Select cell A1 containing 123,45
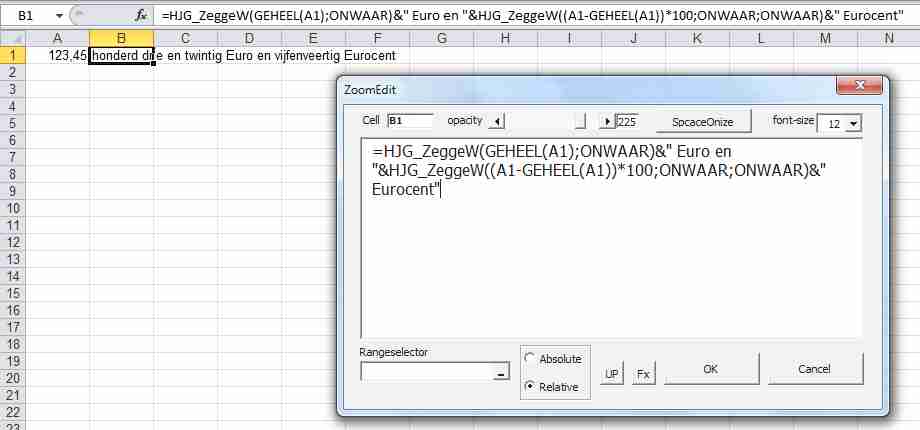The height and width of the screenshot is (430, 920). click(x=58, y=56)
